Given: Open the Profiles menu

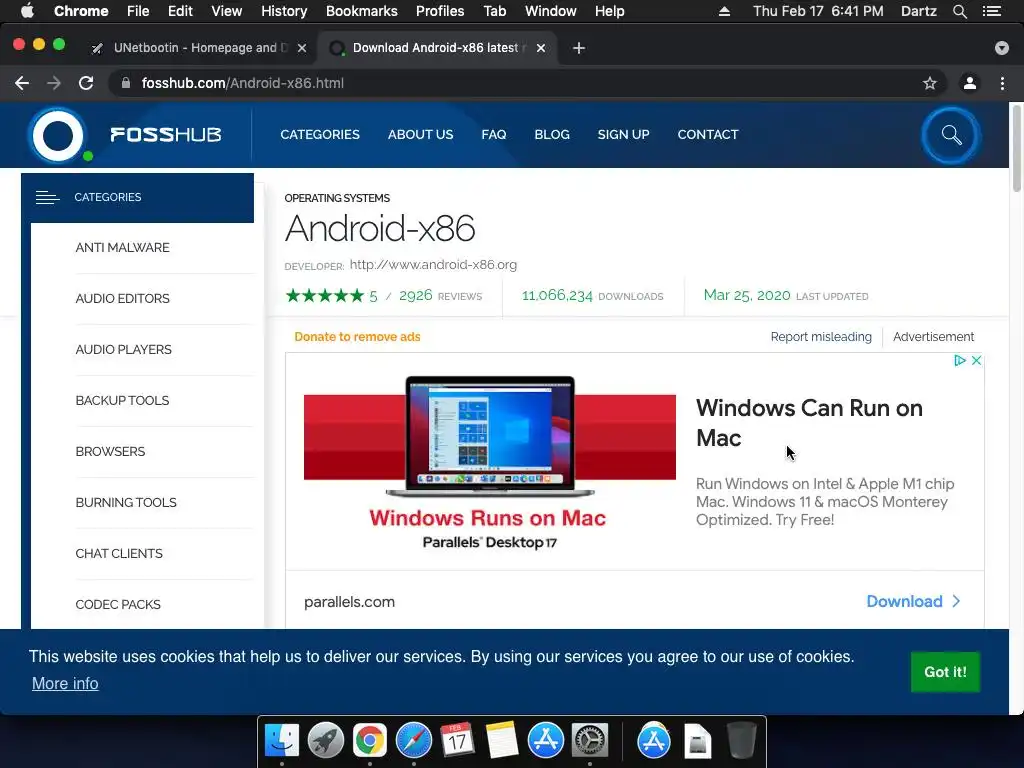Looking at the screenshot, I should pyautogui.click(x=440, y=11).
